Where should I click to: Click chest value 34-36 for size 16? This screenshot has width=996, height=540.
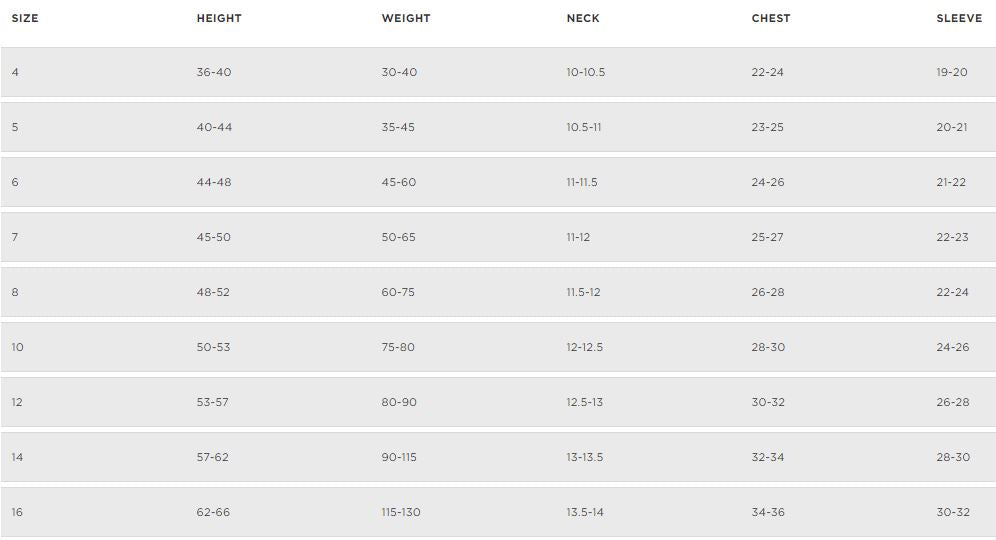(x=768, y=512)
